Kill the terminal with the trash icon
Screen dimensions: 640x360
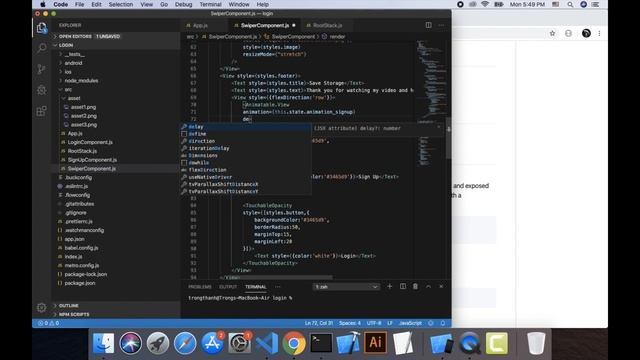415,287
